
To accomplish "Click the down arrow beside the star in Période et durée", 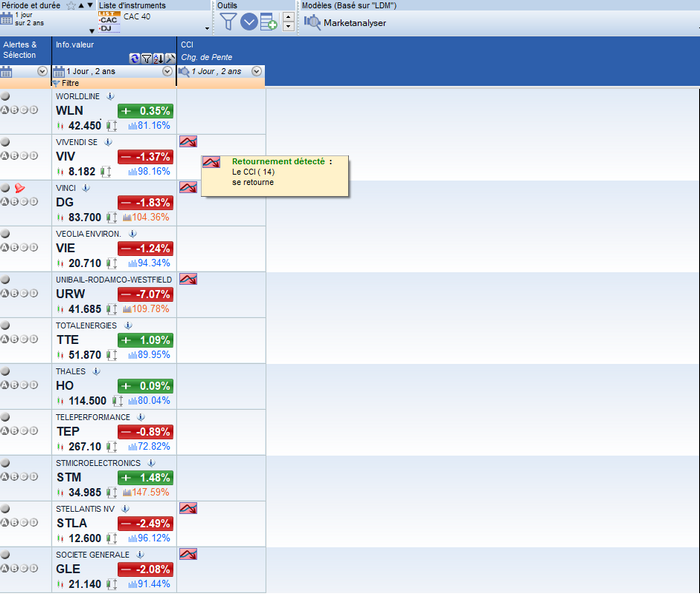I will [x=90, y=5].
